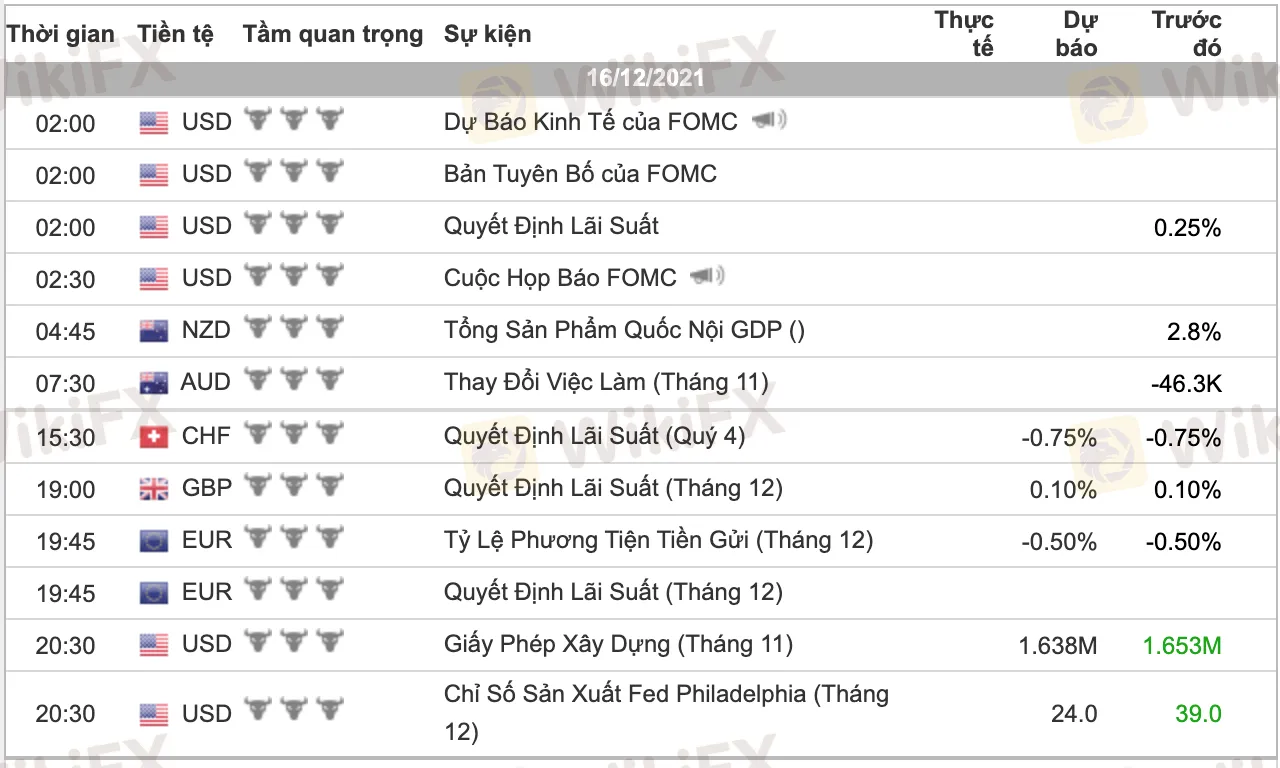The height and width of the screenshot is (768, 1280).
Task: Click the US flag in the Giấy Phép Xây Dựng row
Action: click(x=154, y=645)
